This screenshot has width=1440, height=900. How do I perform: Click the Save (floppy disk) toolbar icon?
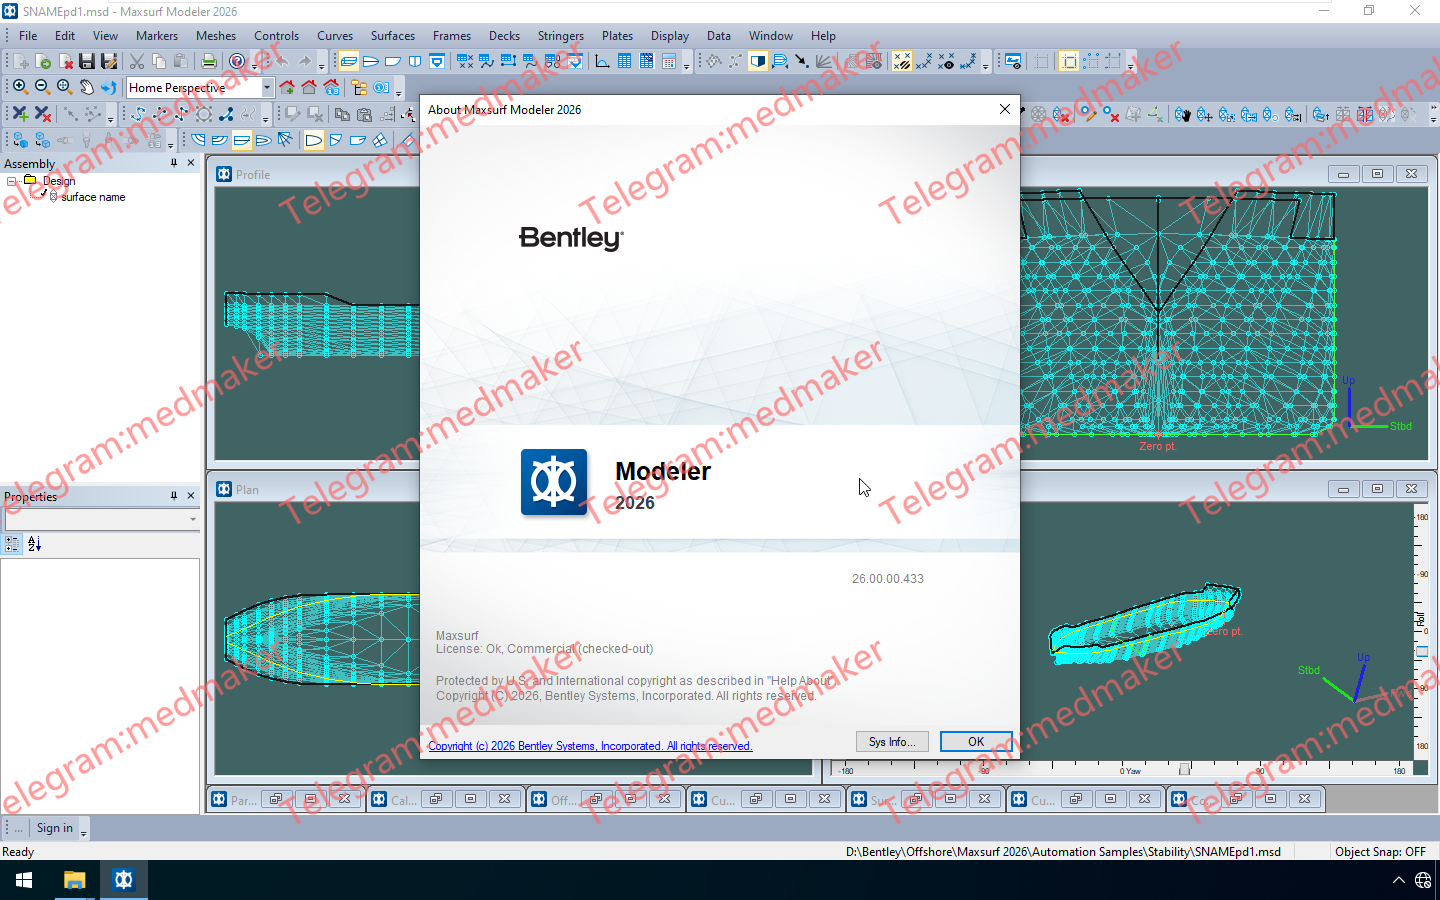tap(87, 62)
